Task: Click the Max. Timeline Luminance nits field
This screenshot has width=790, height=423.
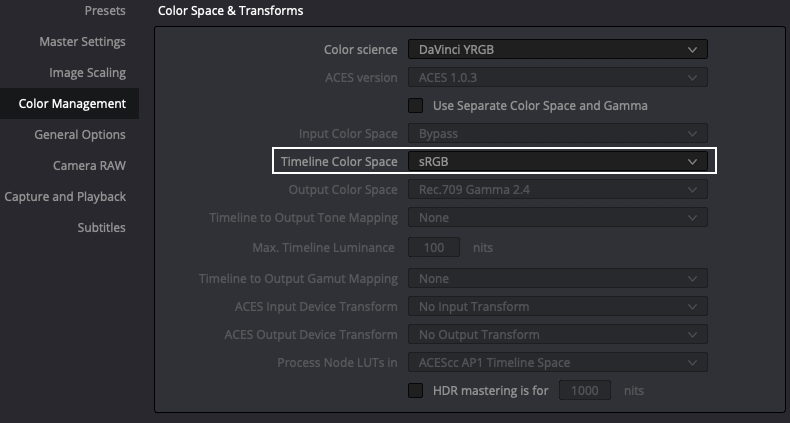Action: click(x=434, y=247)
